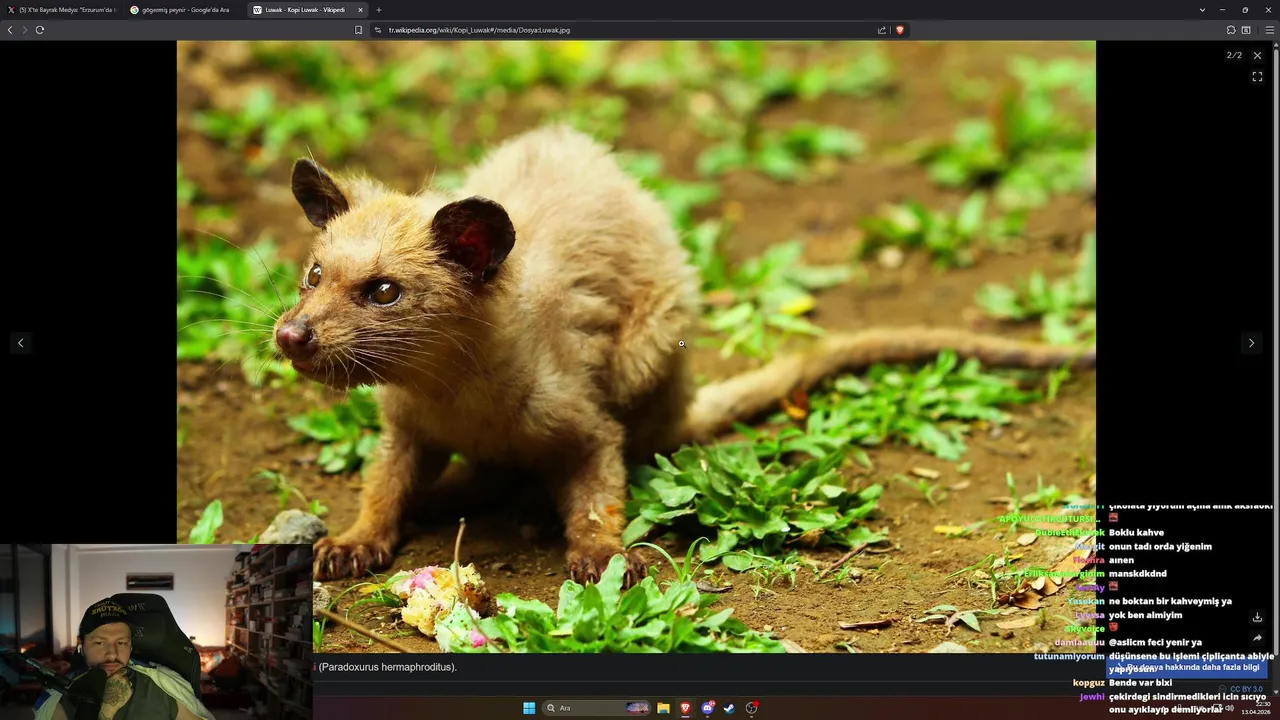This screenshot has height=720, width=1280.
Task: Go to the next image with the right arrow
Action: [1251, 343]
